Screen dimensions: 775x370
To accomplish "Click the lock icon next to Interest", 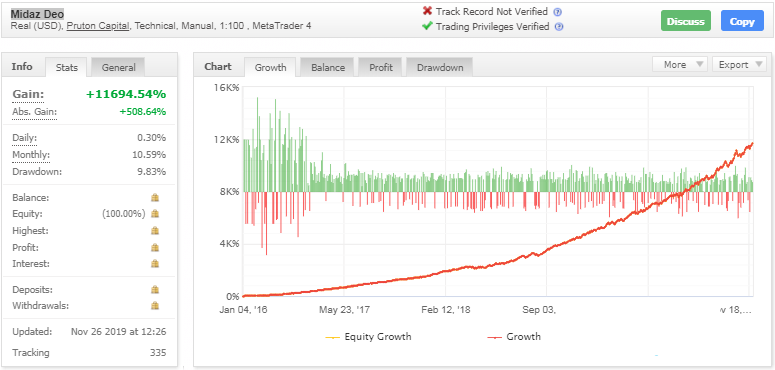I will point(155,264).
